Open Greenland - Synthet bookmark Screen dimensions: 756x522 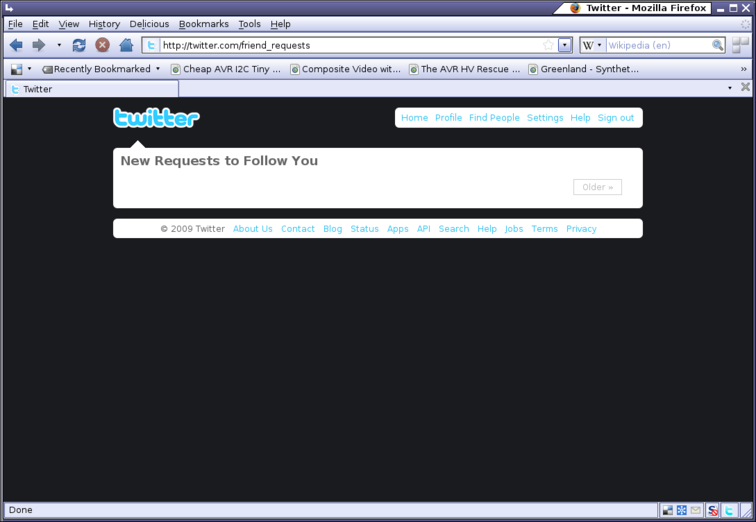point(583,69)
